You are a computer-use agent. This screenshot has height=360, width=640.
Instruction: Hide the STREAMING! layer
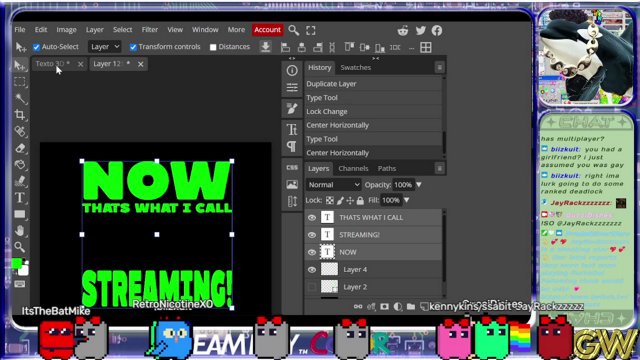pos(312,235)
